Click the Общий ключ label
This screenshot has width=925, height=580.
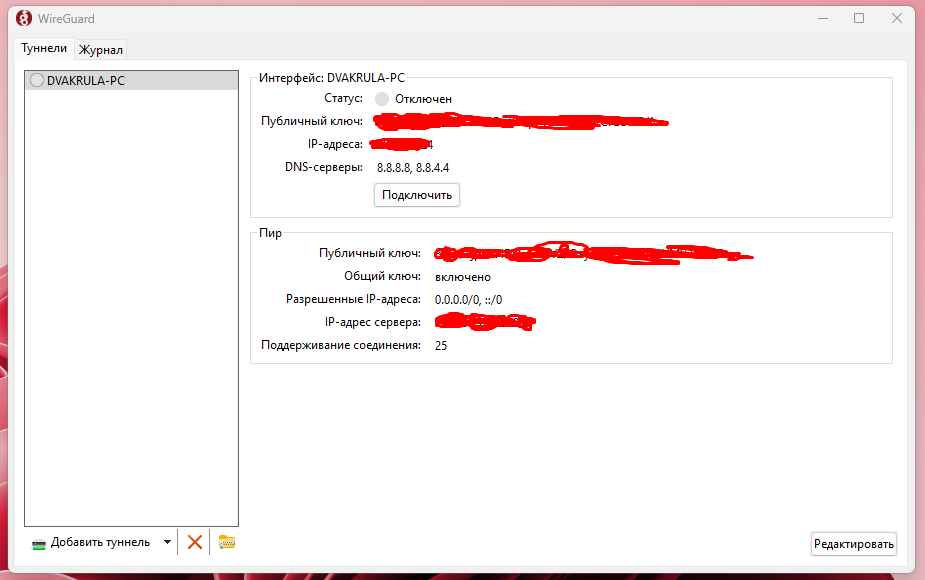click(x=382, y=276)
